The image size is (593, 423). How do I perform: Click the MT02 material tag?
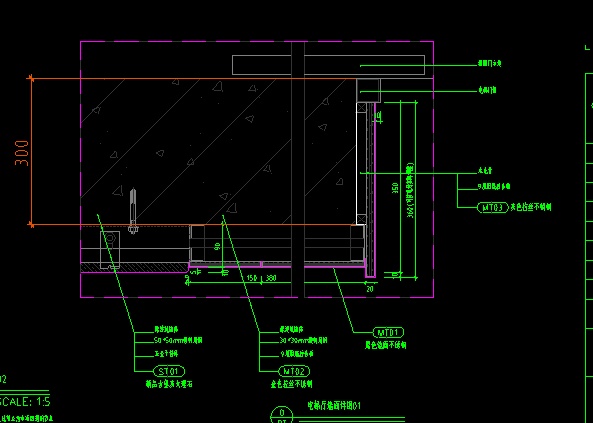coord(294,371)
